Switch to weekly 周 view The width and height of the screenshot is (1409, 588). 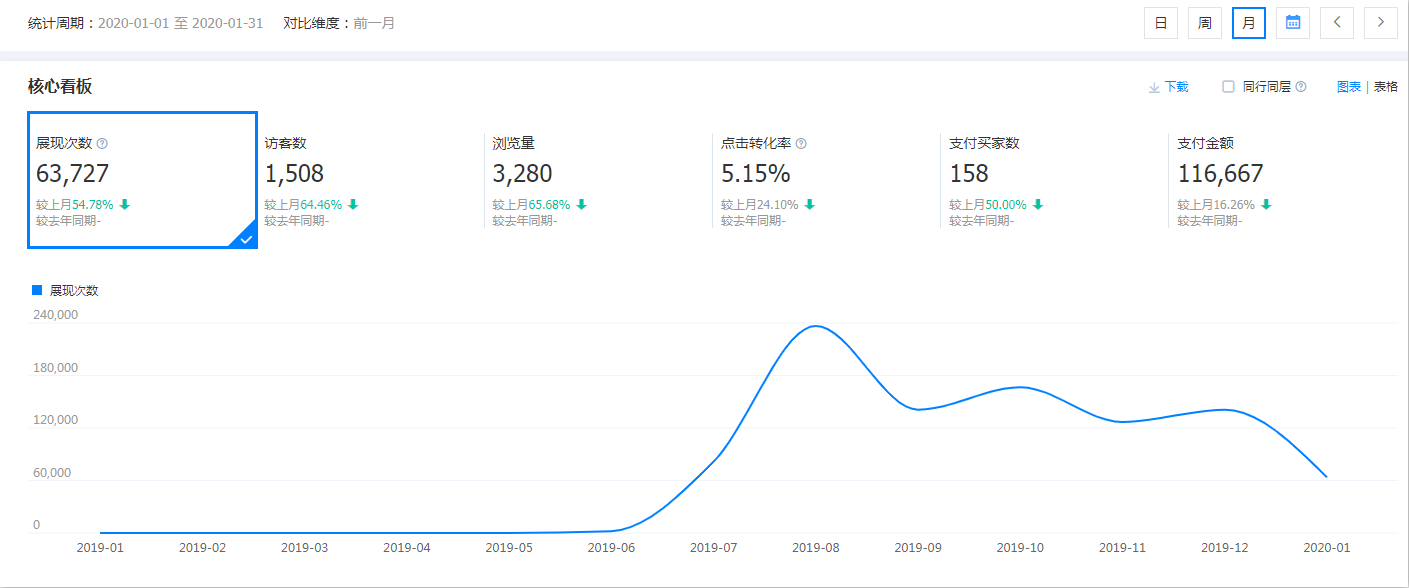point(1205,22)
